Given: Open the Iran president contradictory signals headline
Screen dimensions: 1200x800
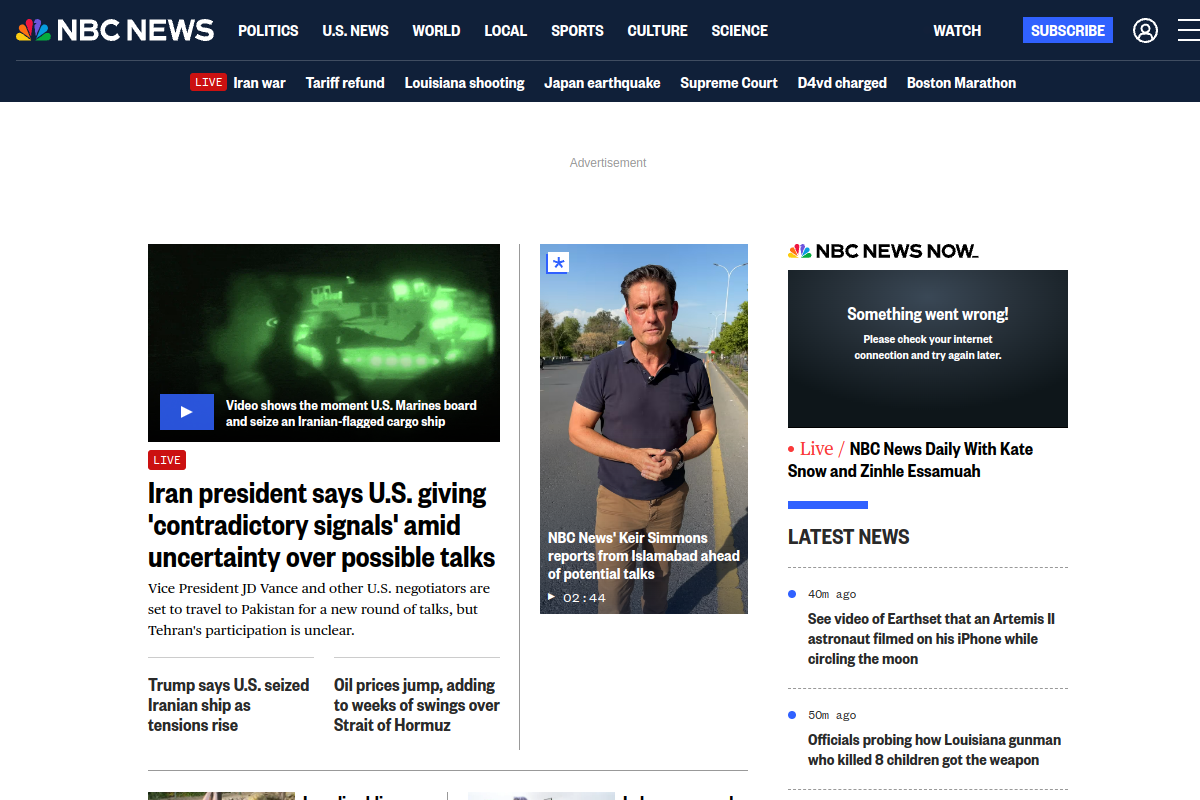Looking at the screenshot, I should [322, 525].
